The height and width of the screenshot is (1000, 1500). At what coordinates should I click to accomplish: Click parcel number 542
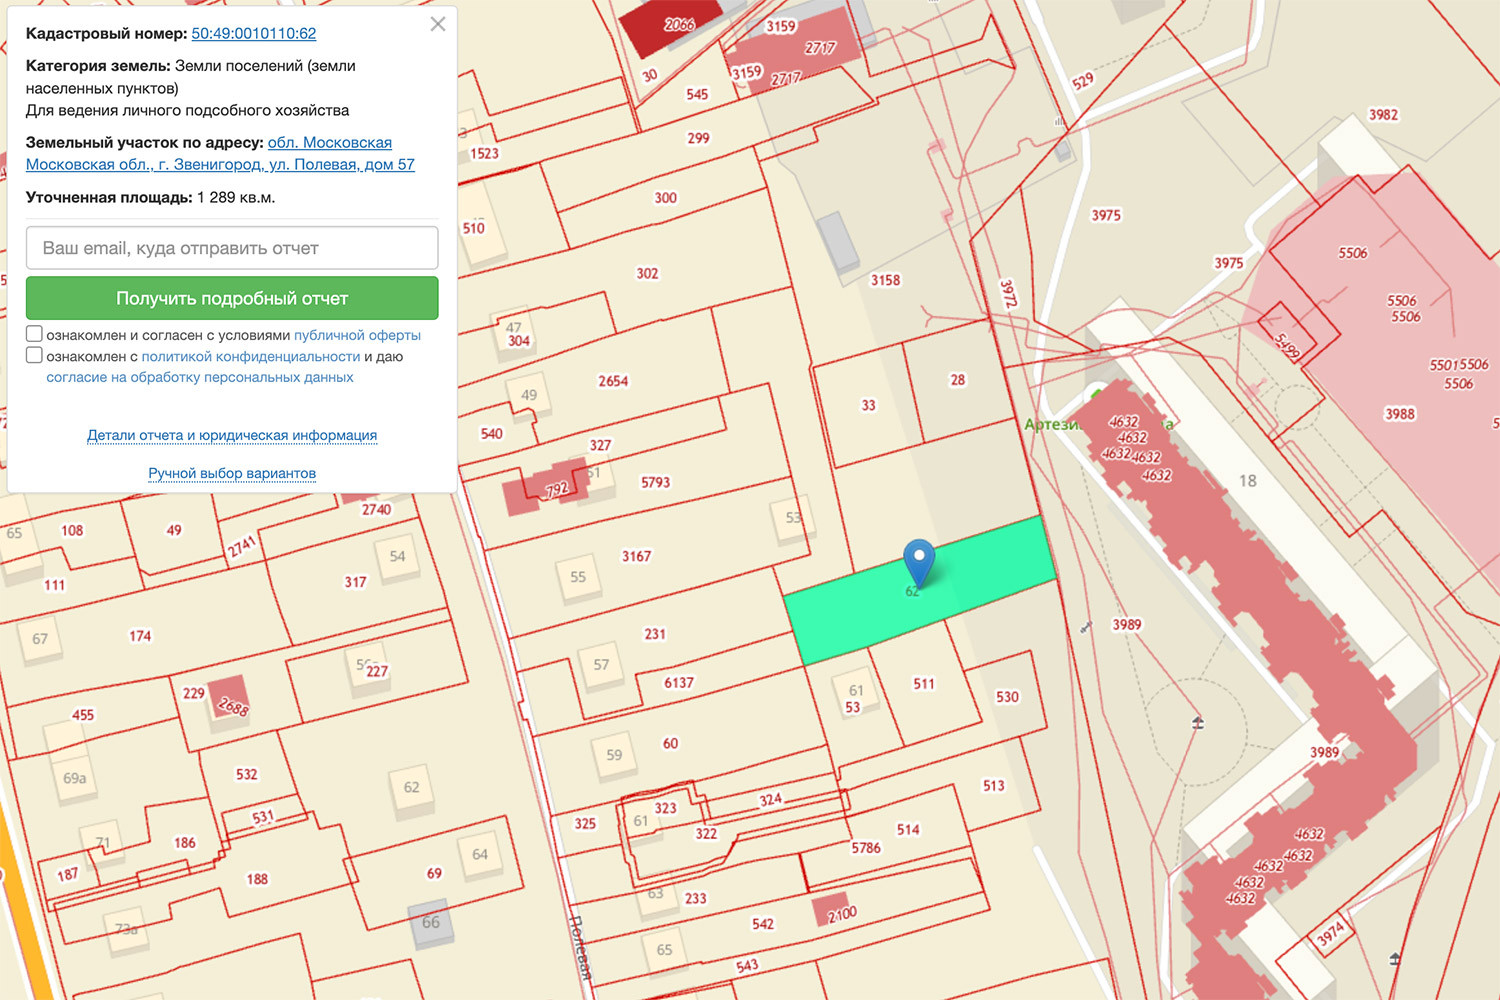click(x=763, y=924)
